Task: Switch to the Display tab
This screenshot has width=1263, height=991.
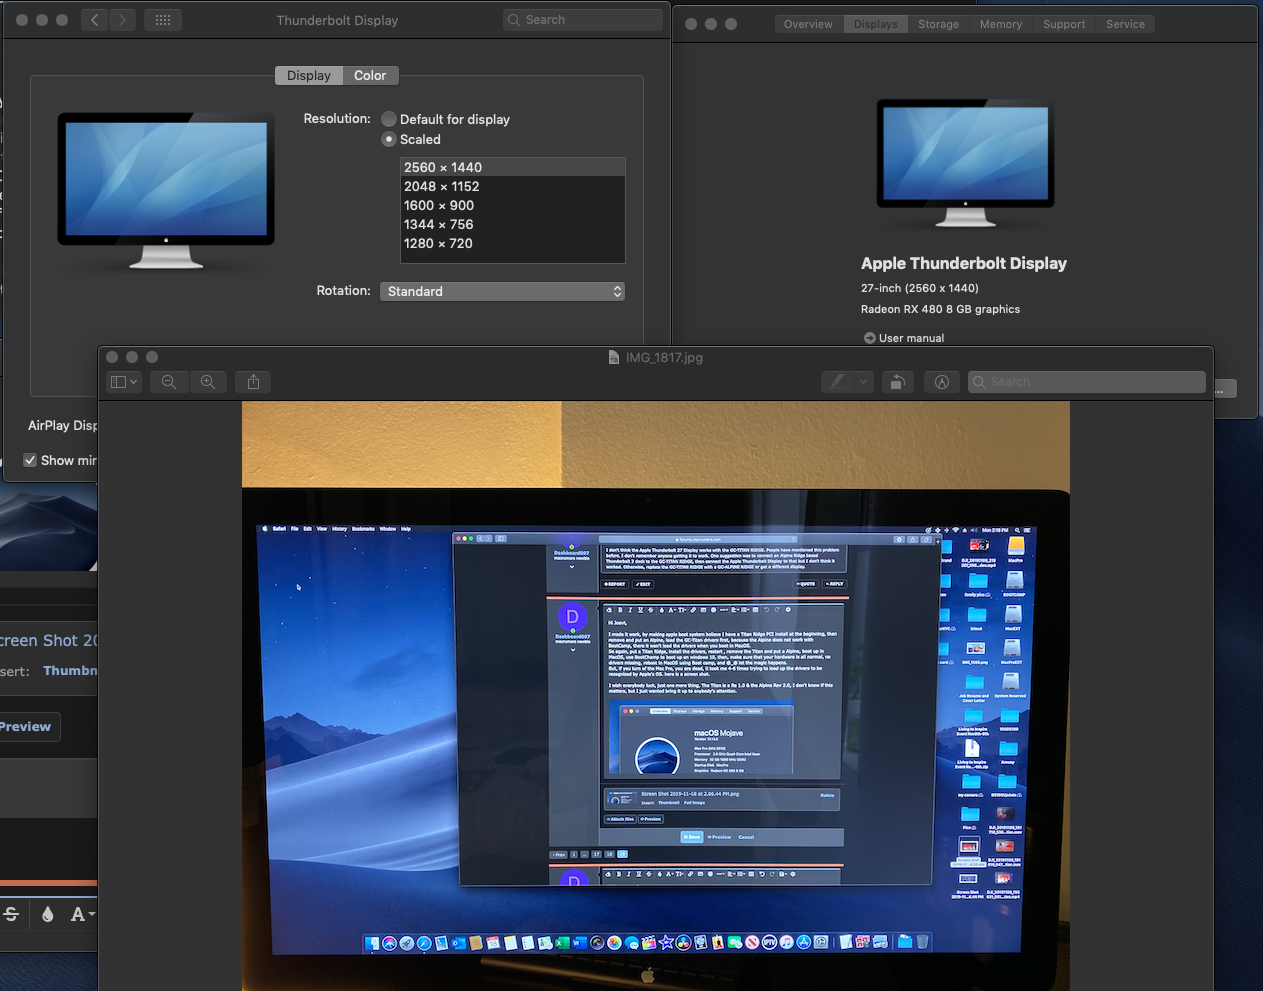Action: click(308, 76)
